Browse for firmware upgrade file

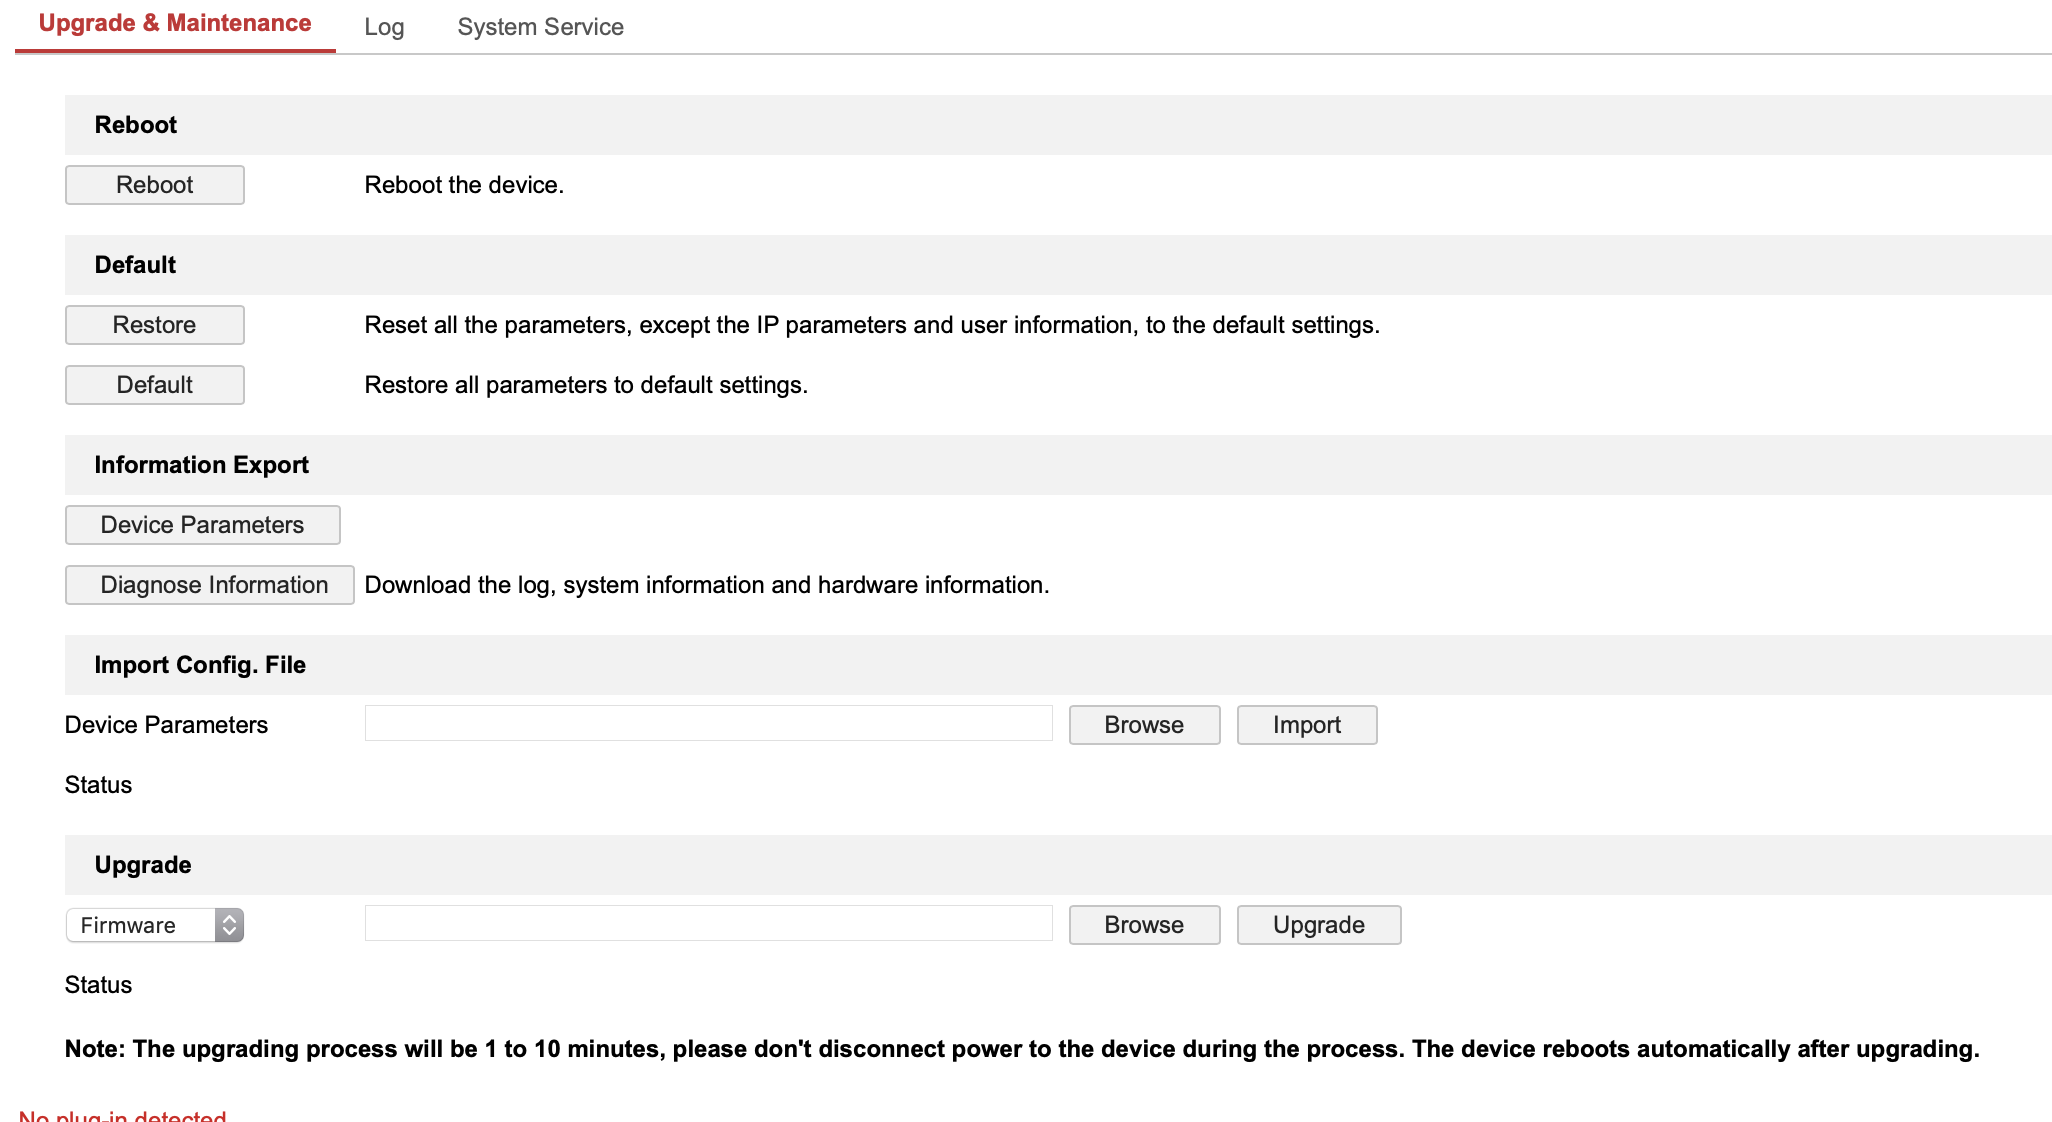tap(1144, 925)
